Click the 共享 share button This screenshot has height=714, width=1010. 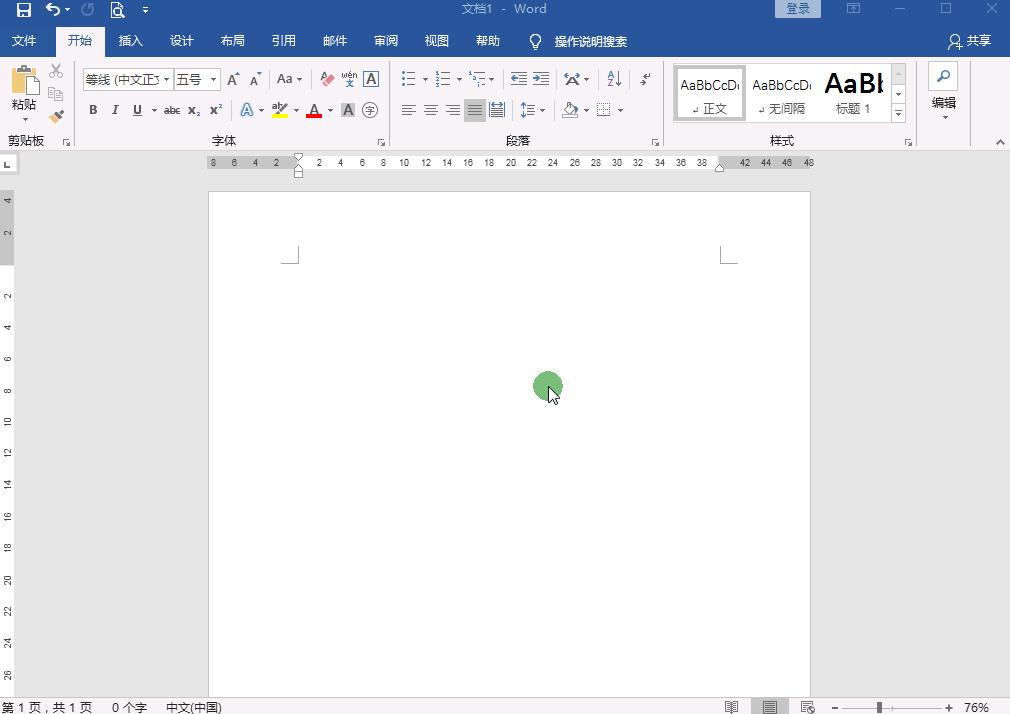click(969, 41)
